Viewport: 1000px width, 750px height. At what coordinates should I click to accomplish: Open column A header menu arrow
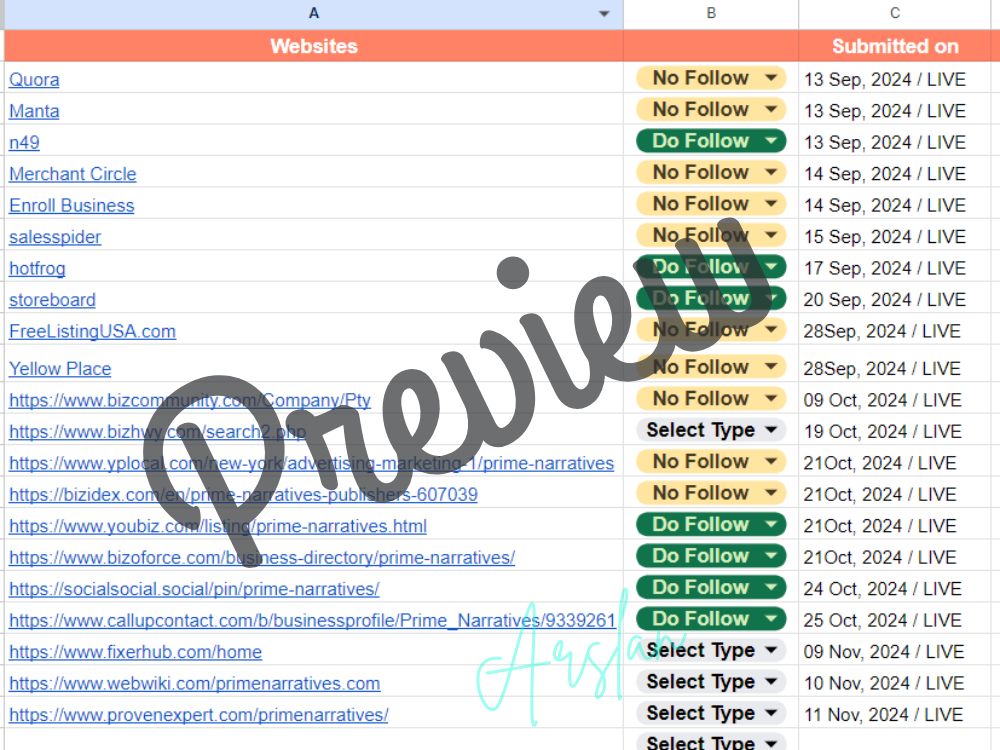tap(604, 14)
